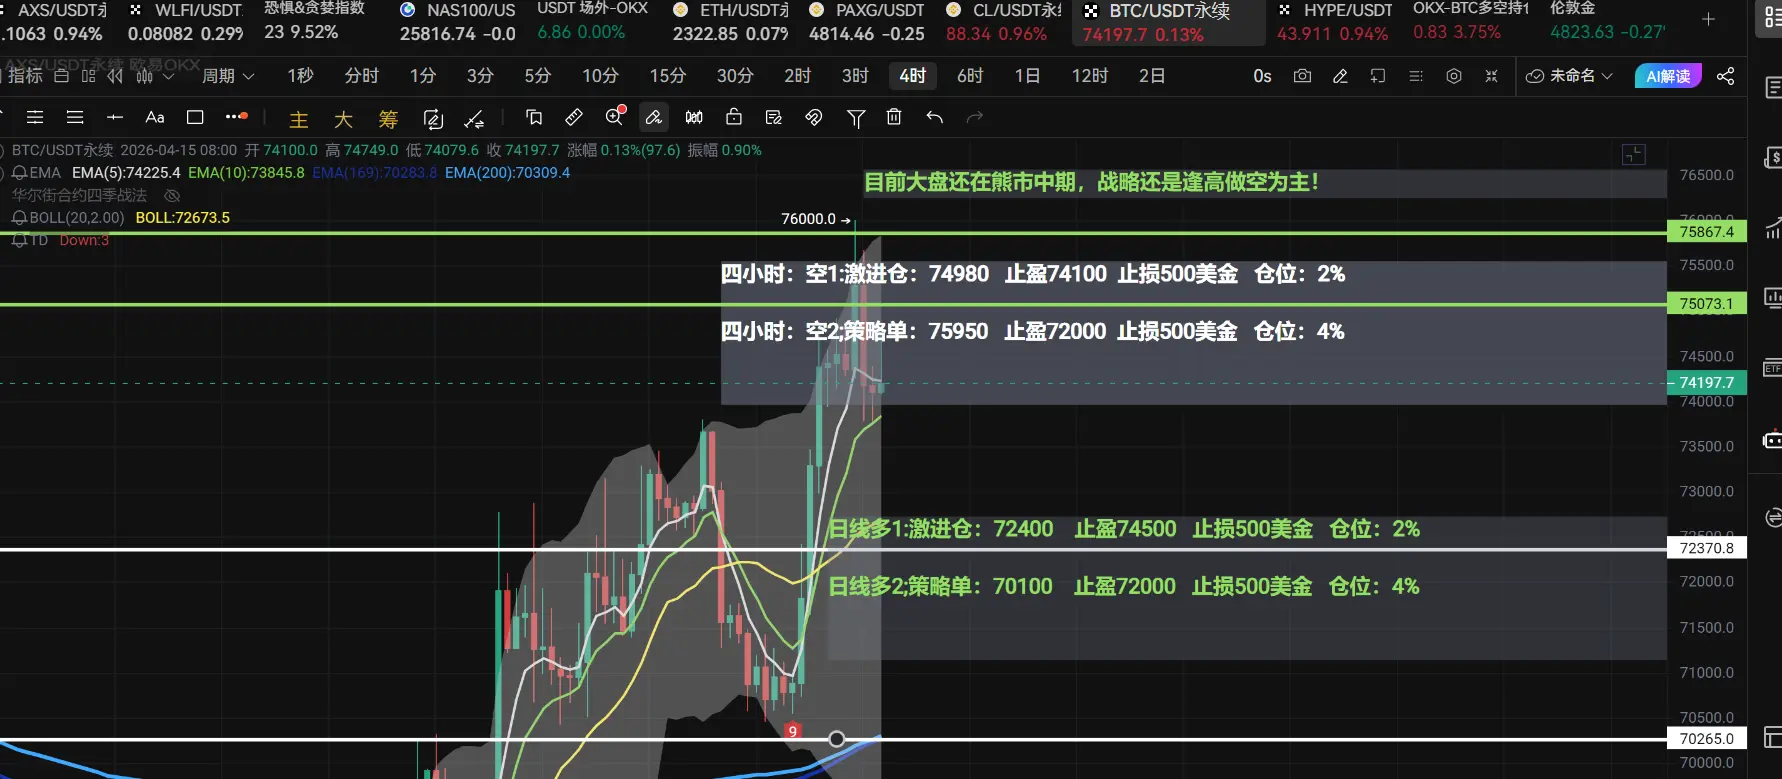
Task: Click the layout add-panel icon
Action: [1378, 76]
